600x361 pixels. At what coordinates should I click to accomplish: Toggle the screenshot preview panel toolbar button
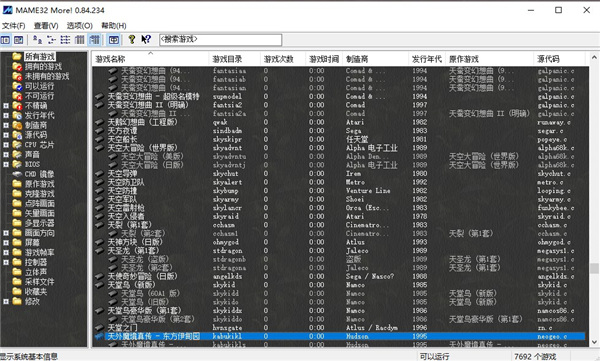point(18,39)
